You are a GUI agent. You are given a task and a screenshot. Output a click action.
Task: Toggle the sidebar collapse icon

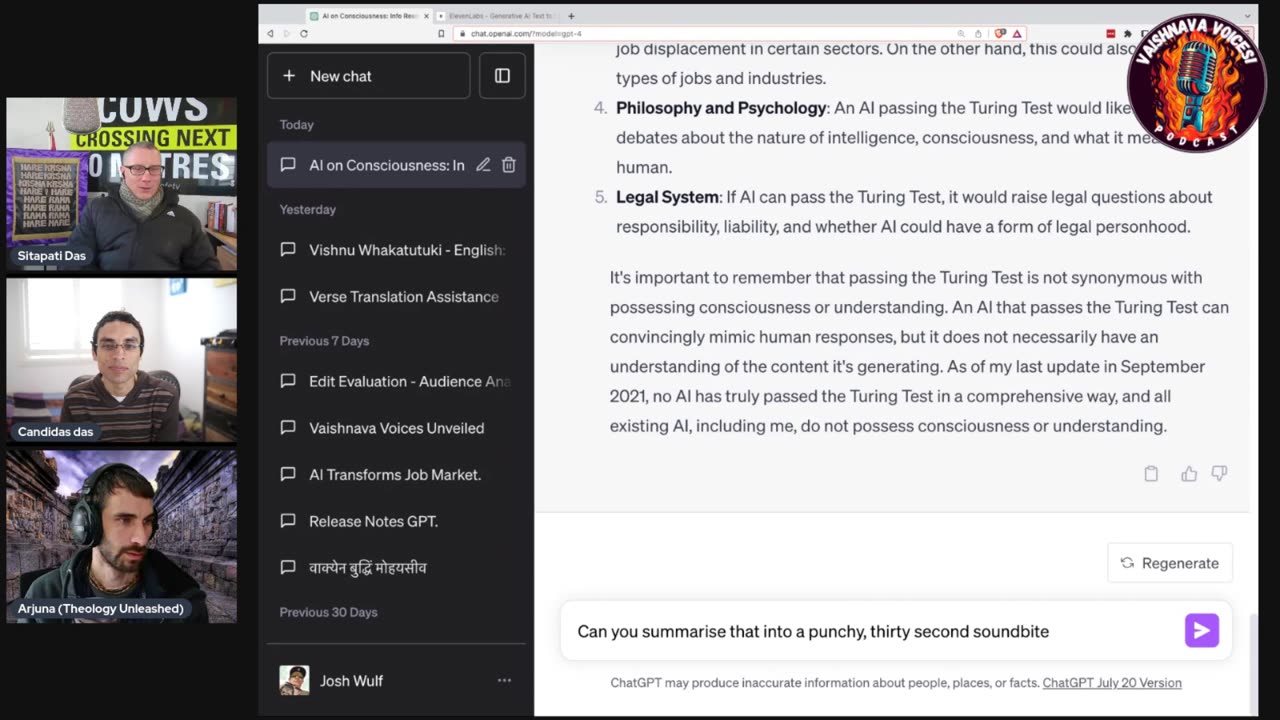tap(502, 76)
